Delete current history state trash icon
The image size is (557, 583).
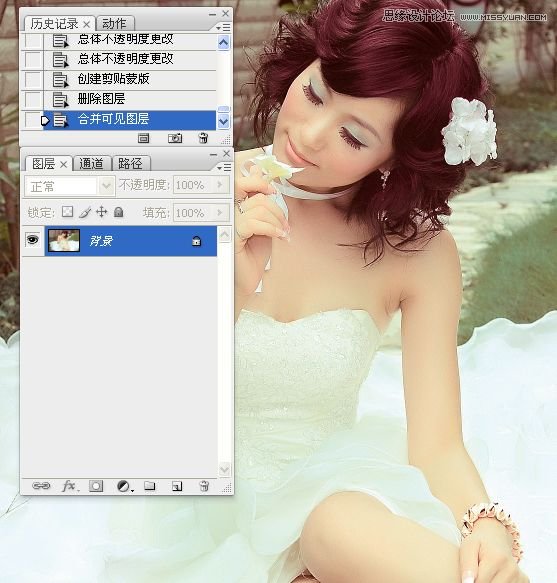(203, 138)
